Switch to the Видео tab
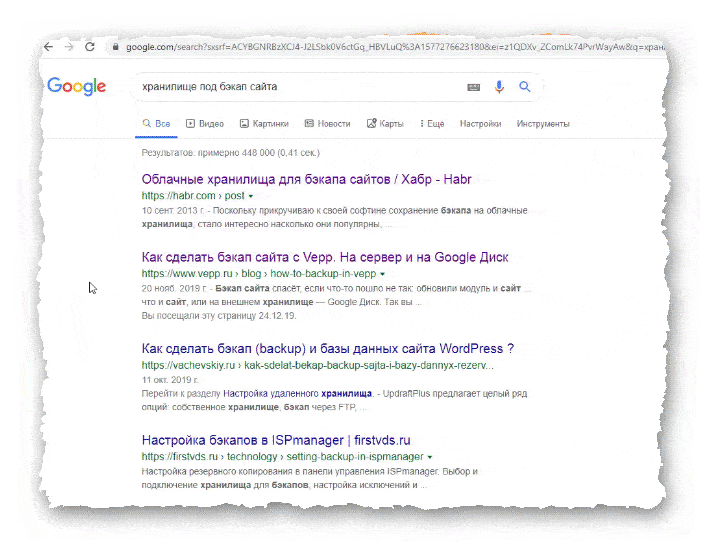Screen dimensions: 704x544 [x=205, y=123]
